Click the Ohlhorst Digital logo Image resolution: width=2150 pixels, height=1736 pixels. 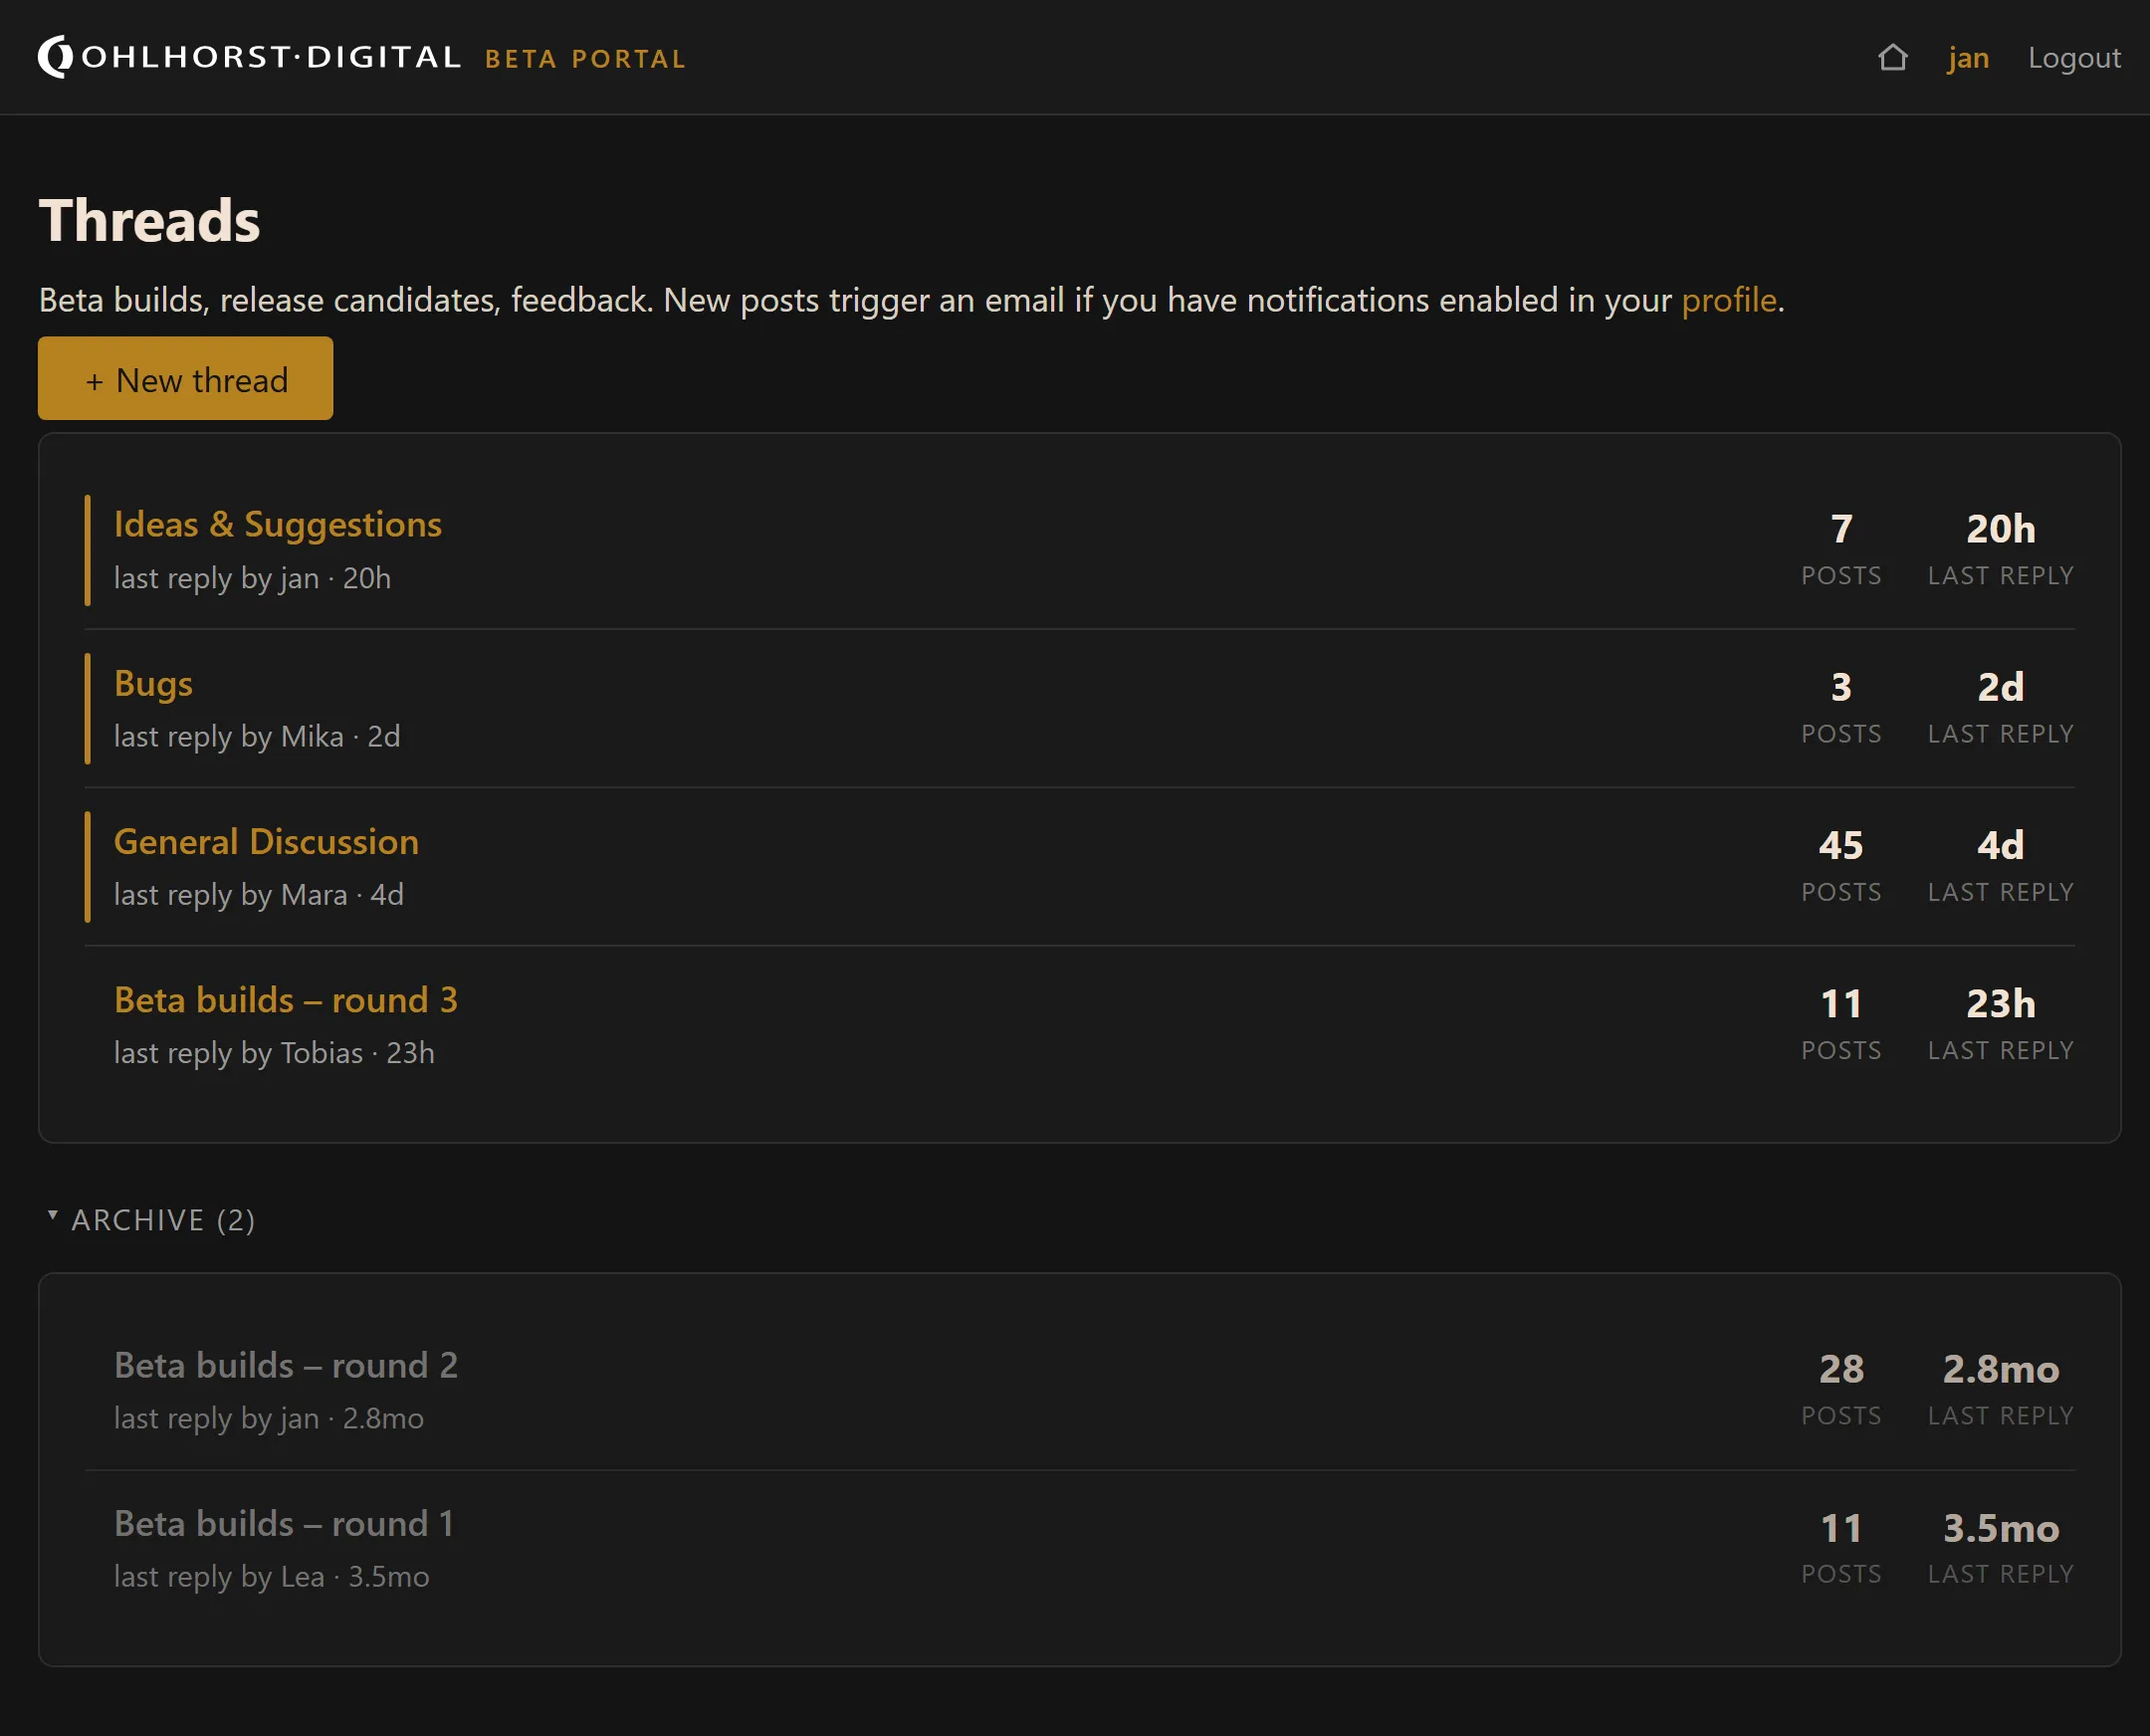(249, 57)
